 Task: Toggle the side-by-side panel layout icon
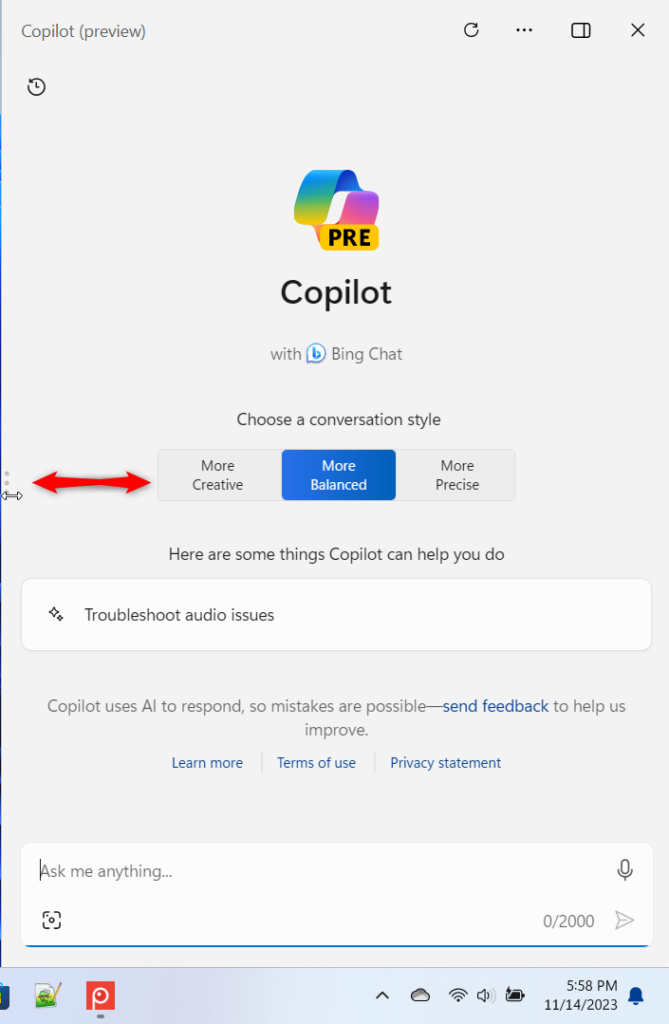(x=581, y=31)
